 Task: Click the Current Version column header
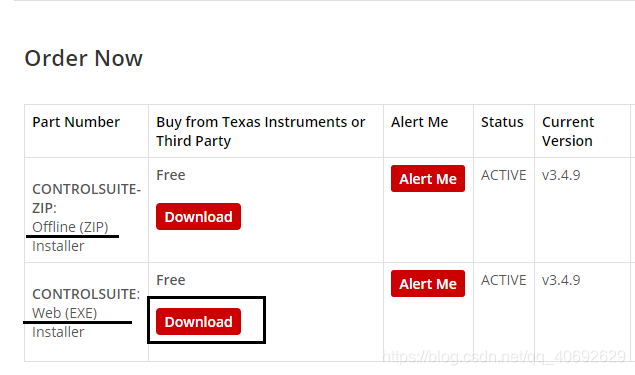(568, 131)
